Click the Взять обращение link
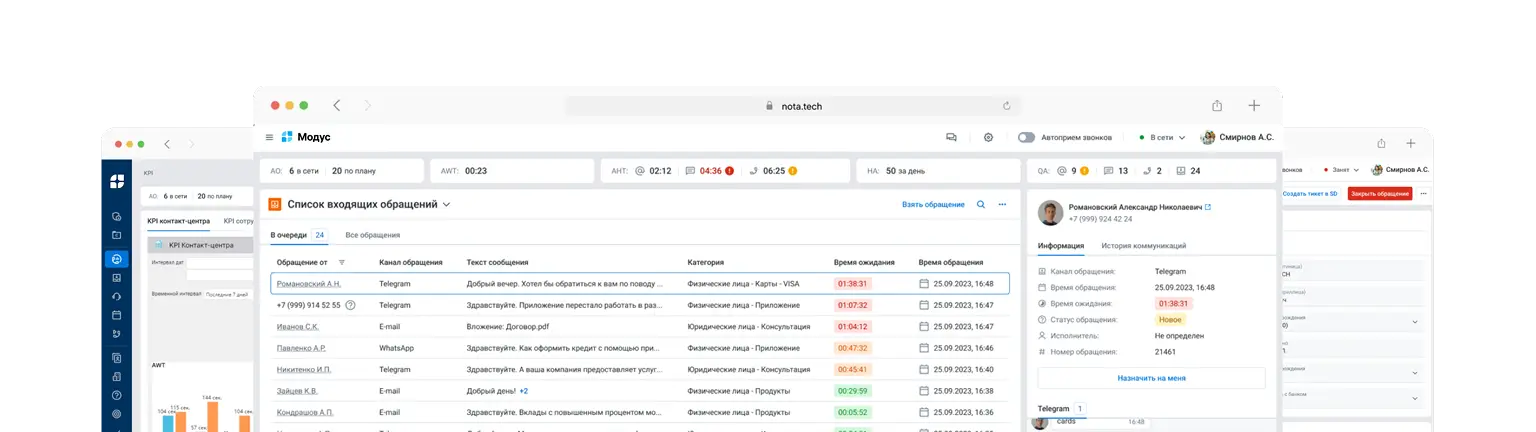The image size is (1536, 432). tap(933, 204)
